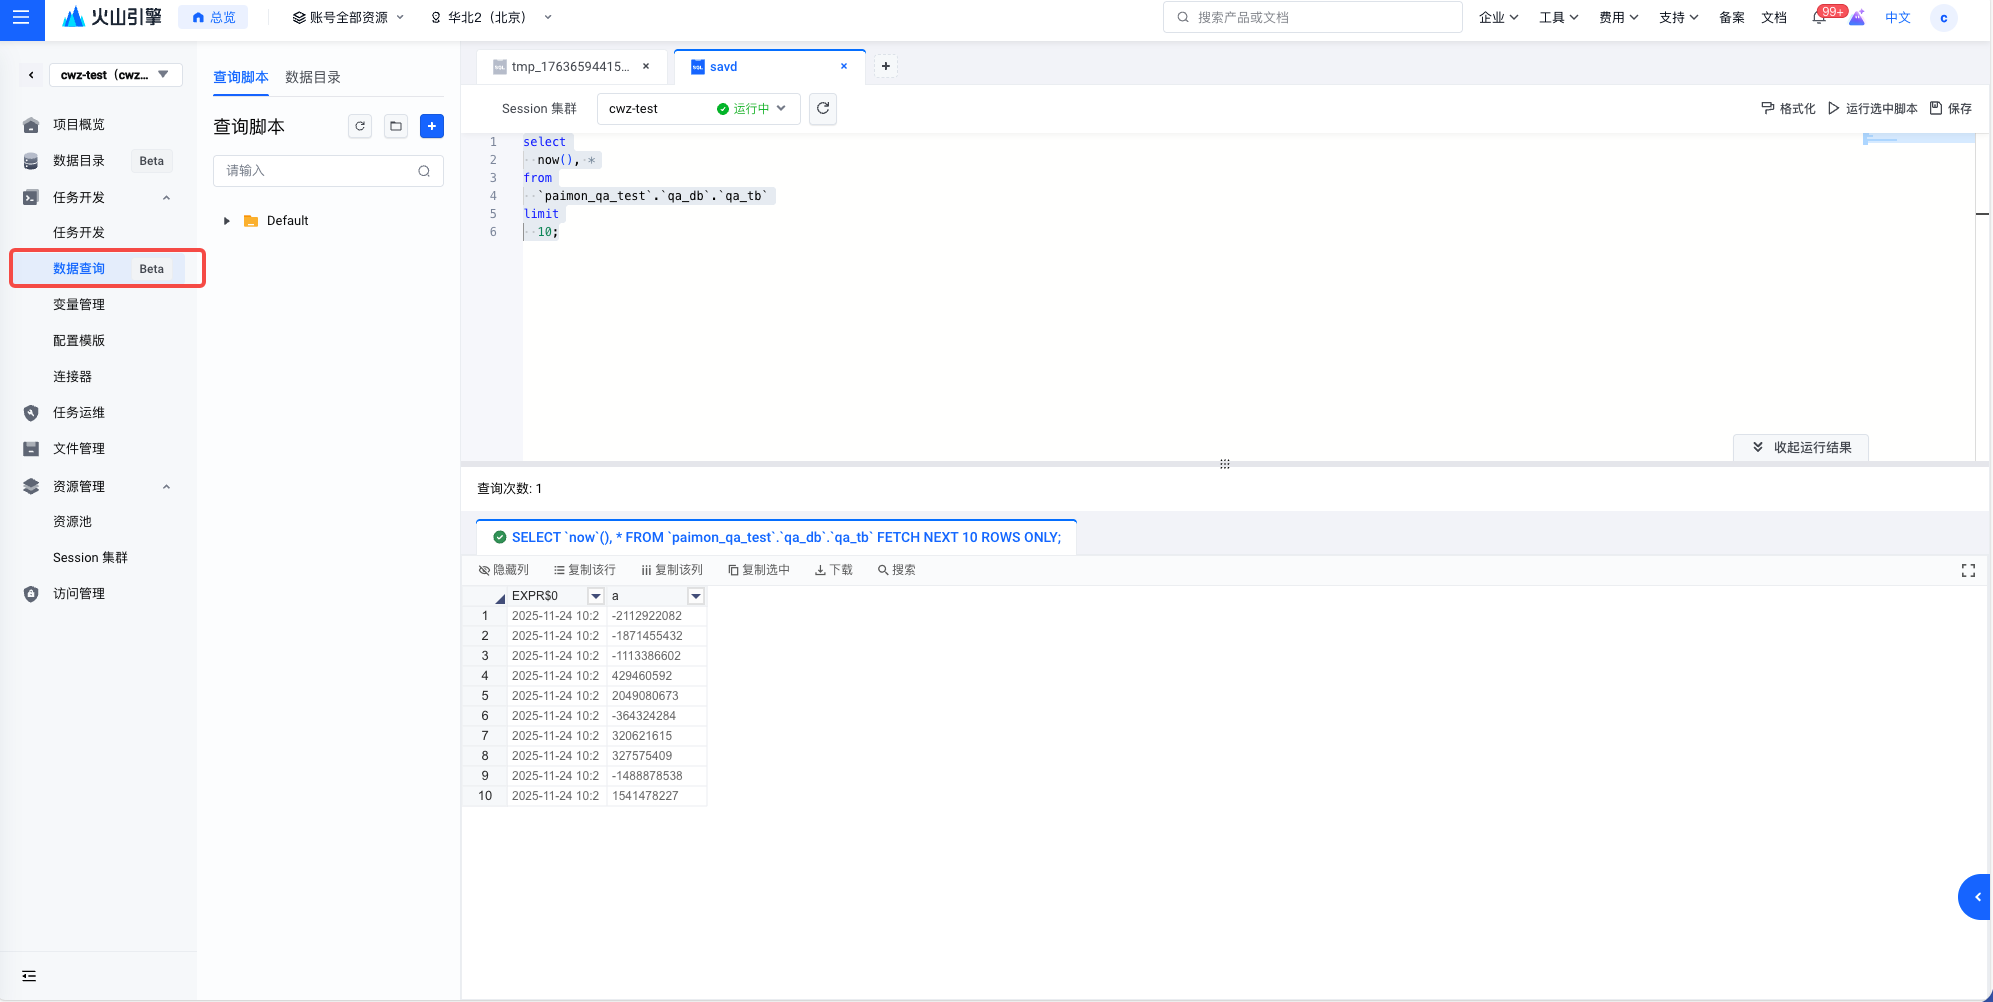
Task: Click the 格式化 format button
Action: click(1788, 109)
